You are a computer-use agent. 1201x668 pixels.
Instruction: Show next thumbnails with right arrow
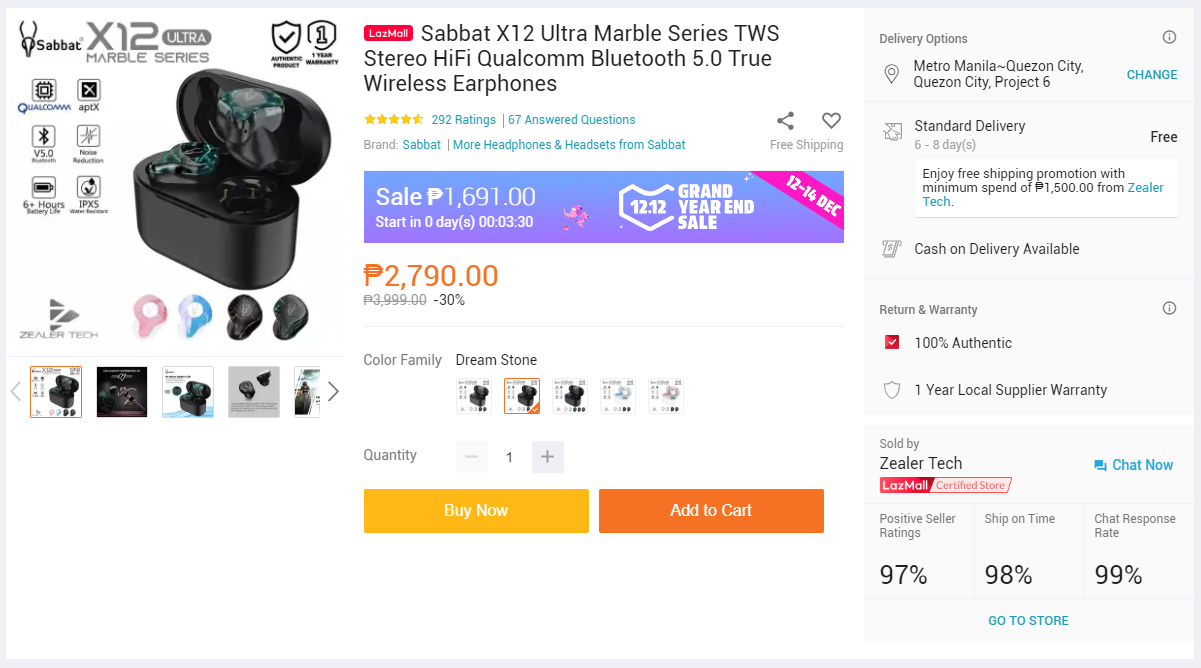click(x=333, y=391)
